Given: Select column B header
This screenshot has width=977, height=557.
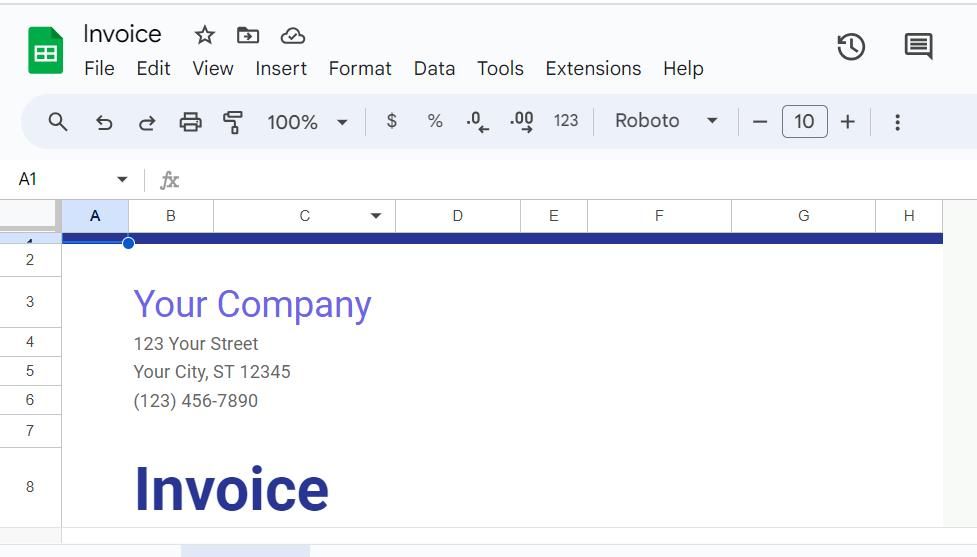Looking at the screenshot, I should [x=171, y=216].
